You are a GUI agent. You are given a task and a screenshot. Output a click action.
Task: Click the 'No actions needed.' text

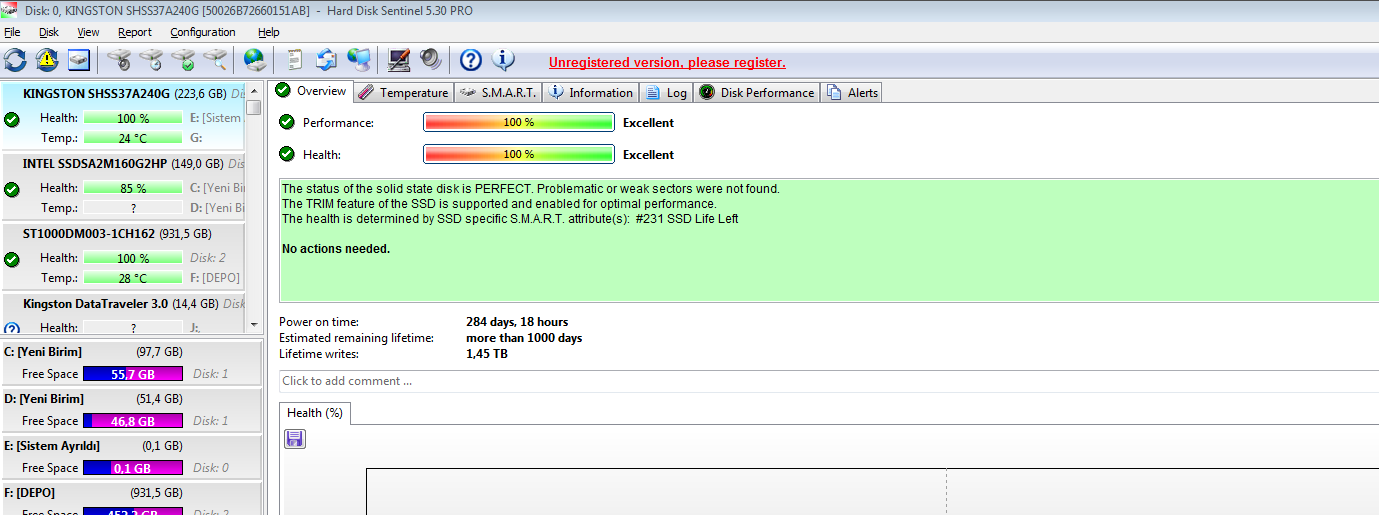pyautogui.click(x=336, y=249)
